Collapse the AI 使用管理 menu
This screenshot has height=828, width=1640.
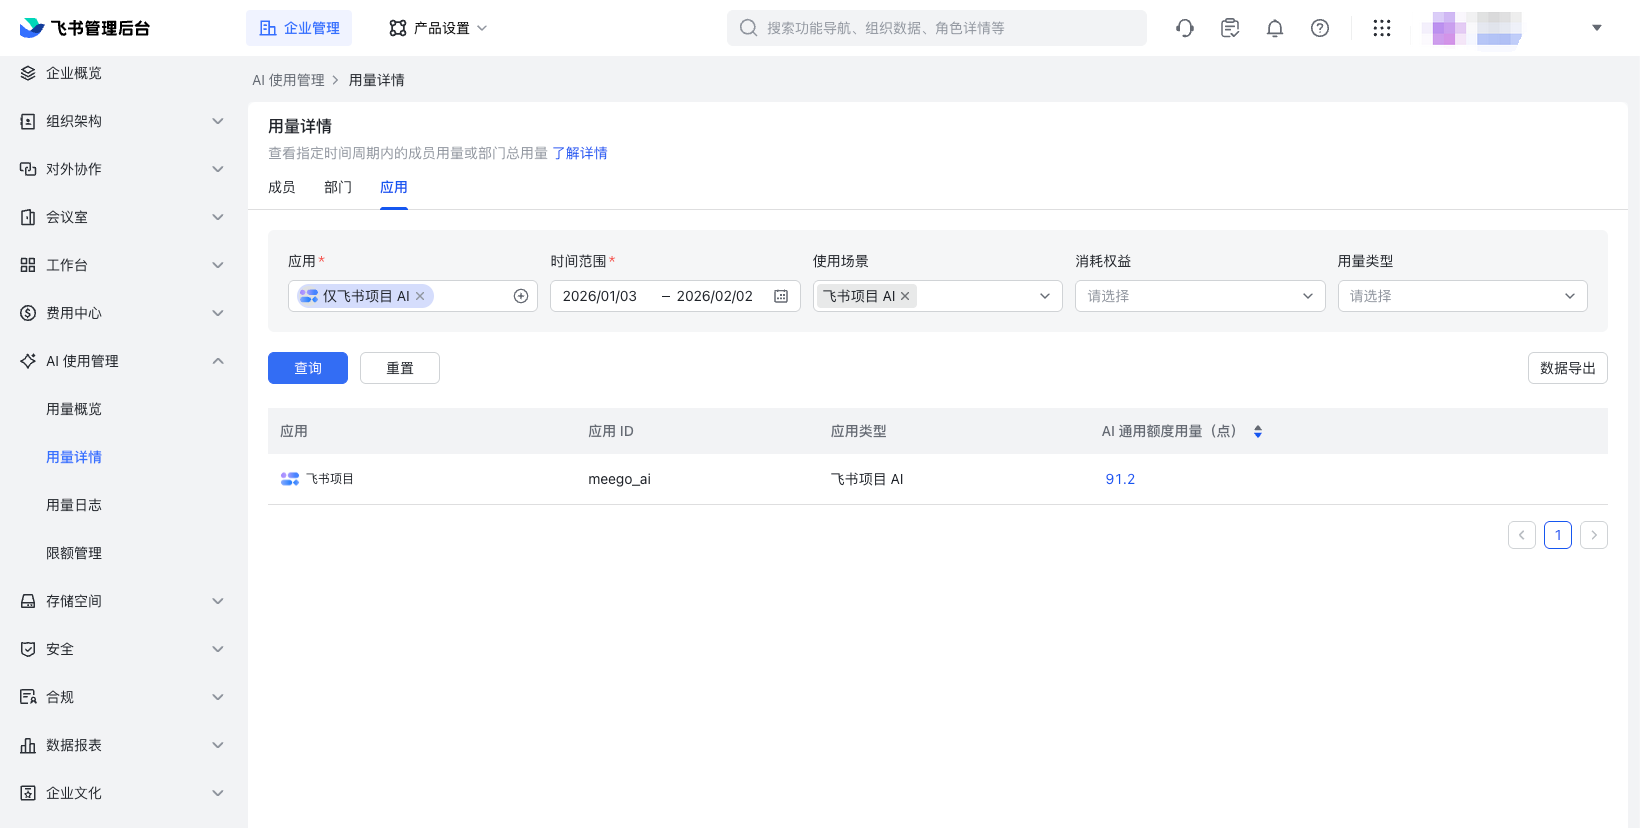(x=218, y=361)
